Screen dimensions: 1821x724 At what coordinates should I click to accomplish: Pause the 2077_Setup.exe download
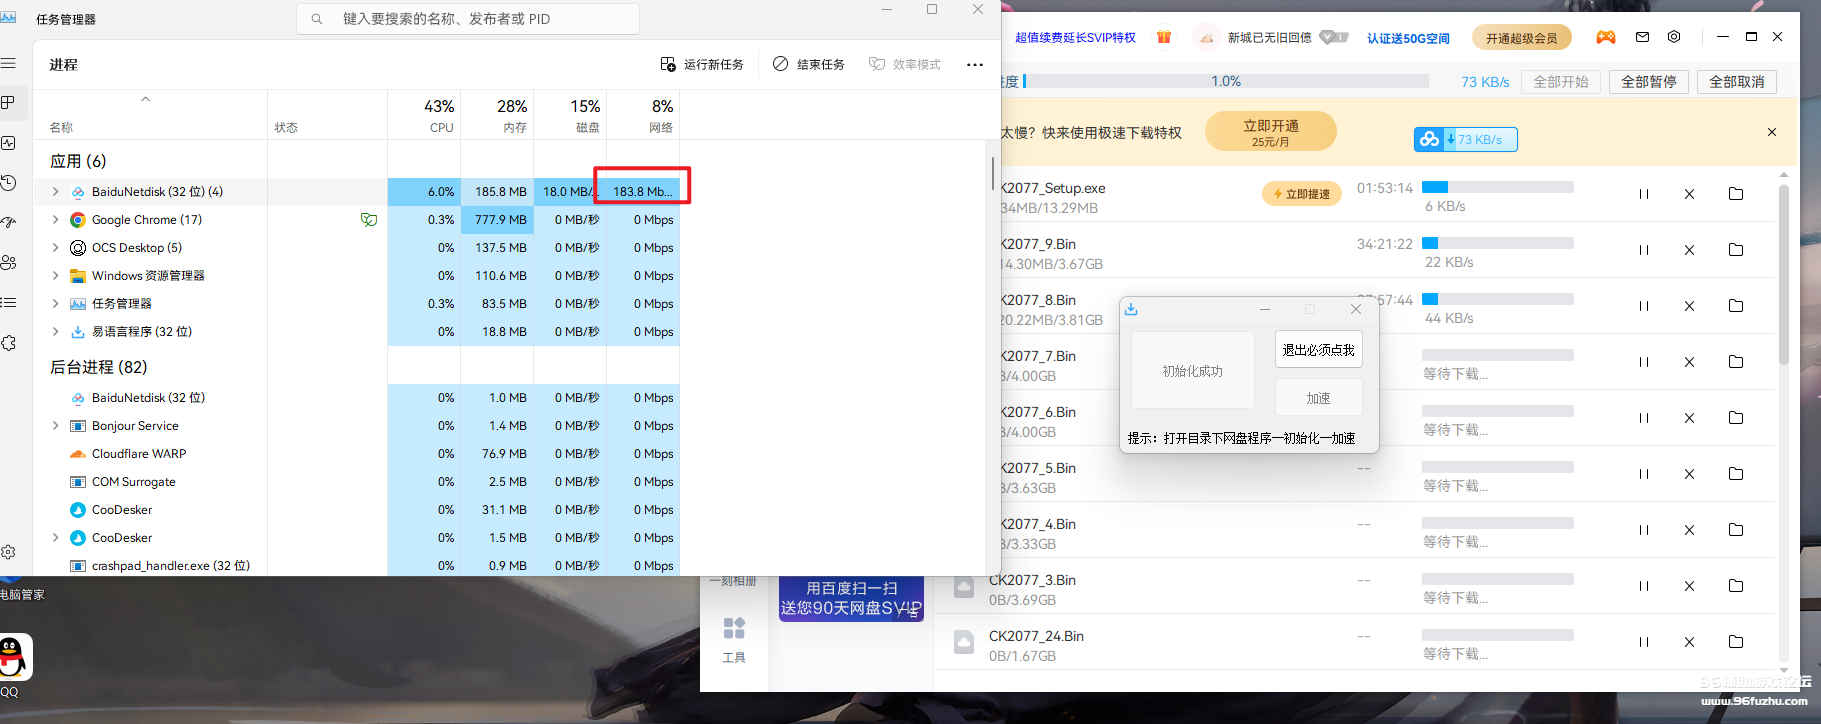click(x=1643, y=194)
